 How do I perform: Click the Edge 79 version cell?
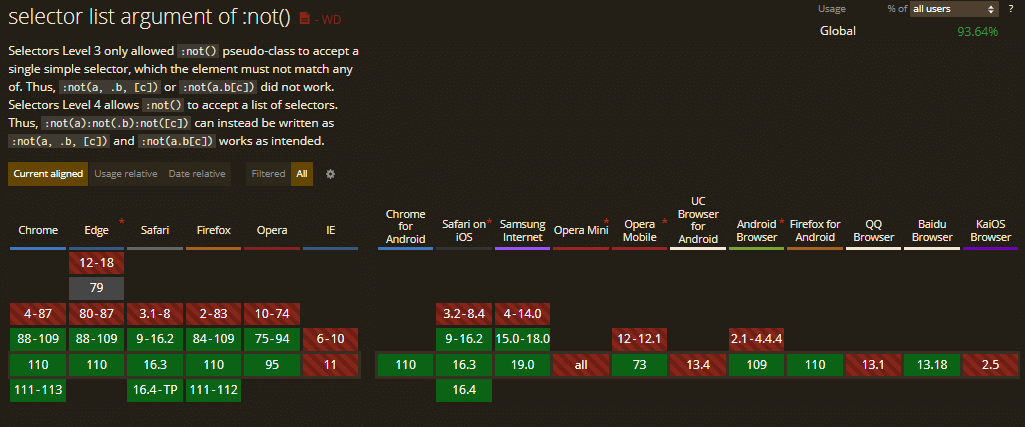[97, 289]
